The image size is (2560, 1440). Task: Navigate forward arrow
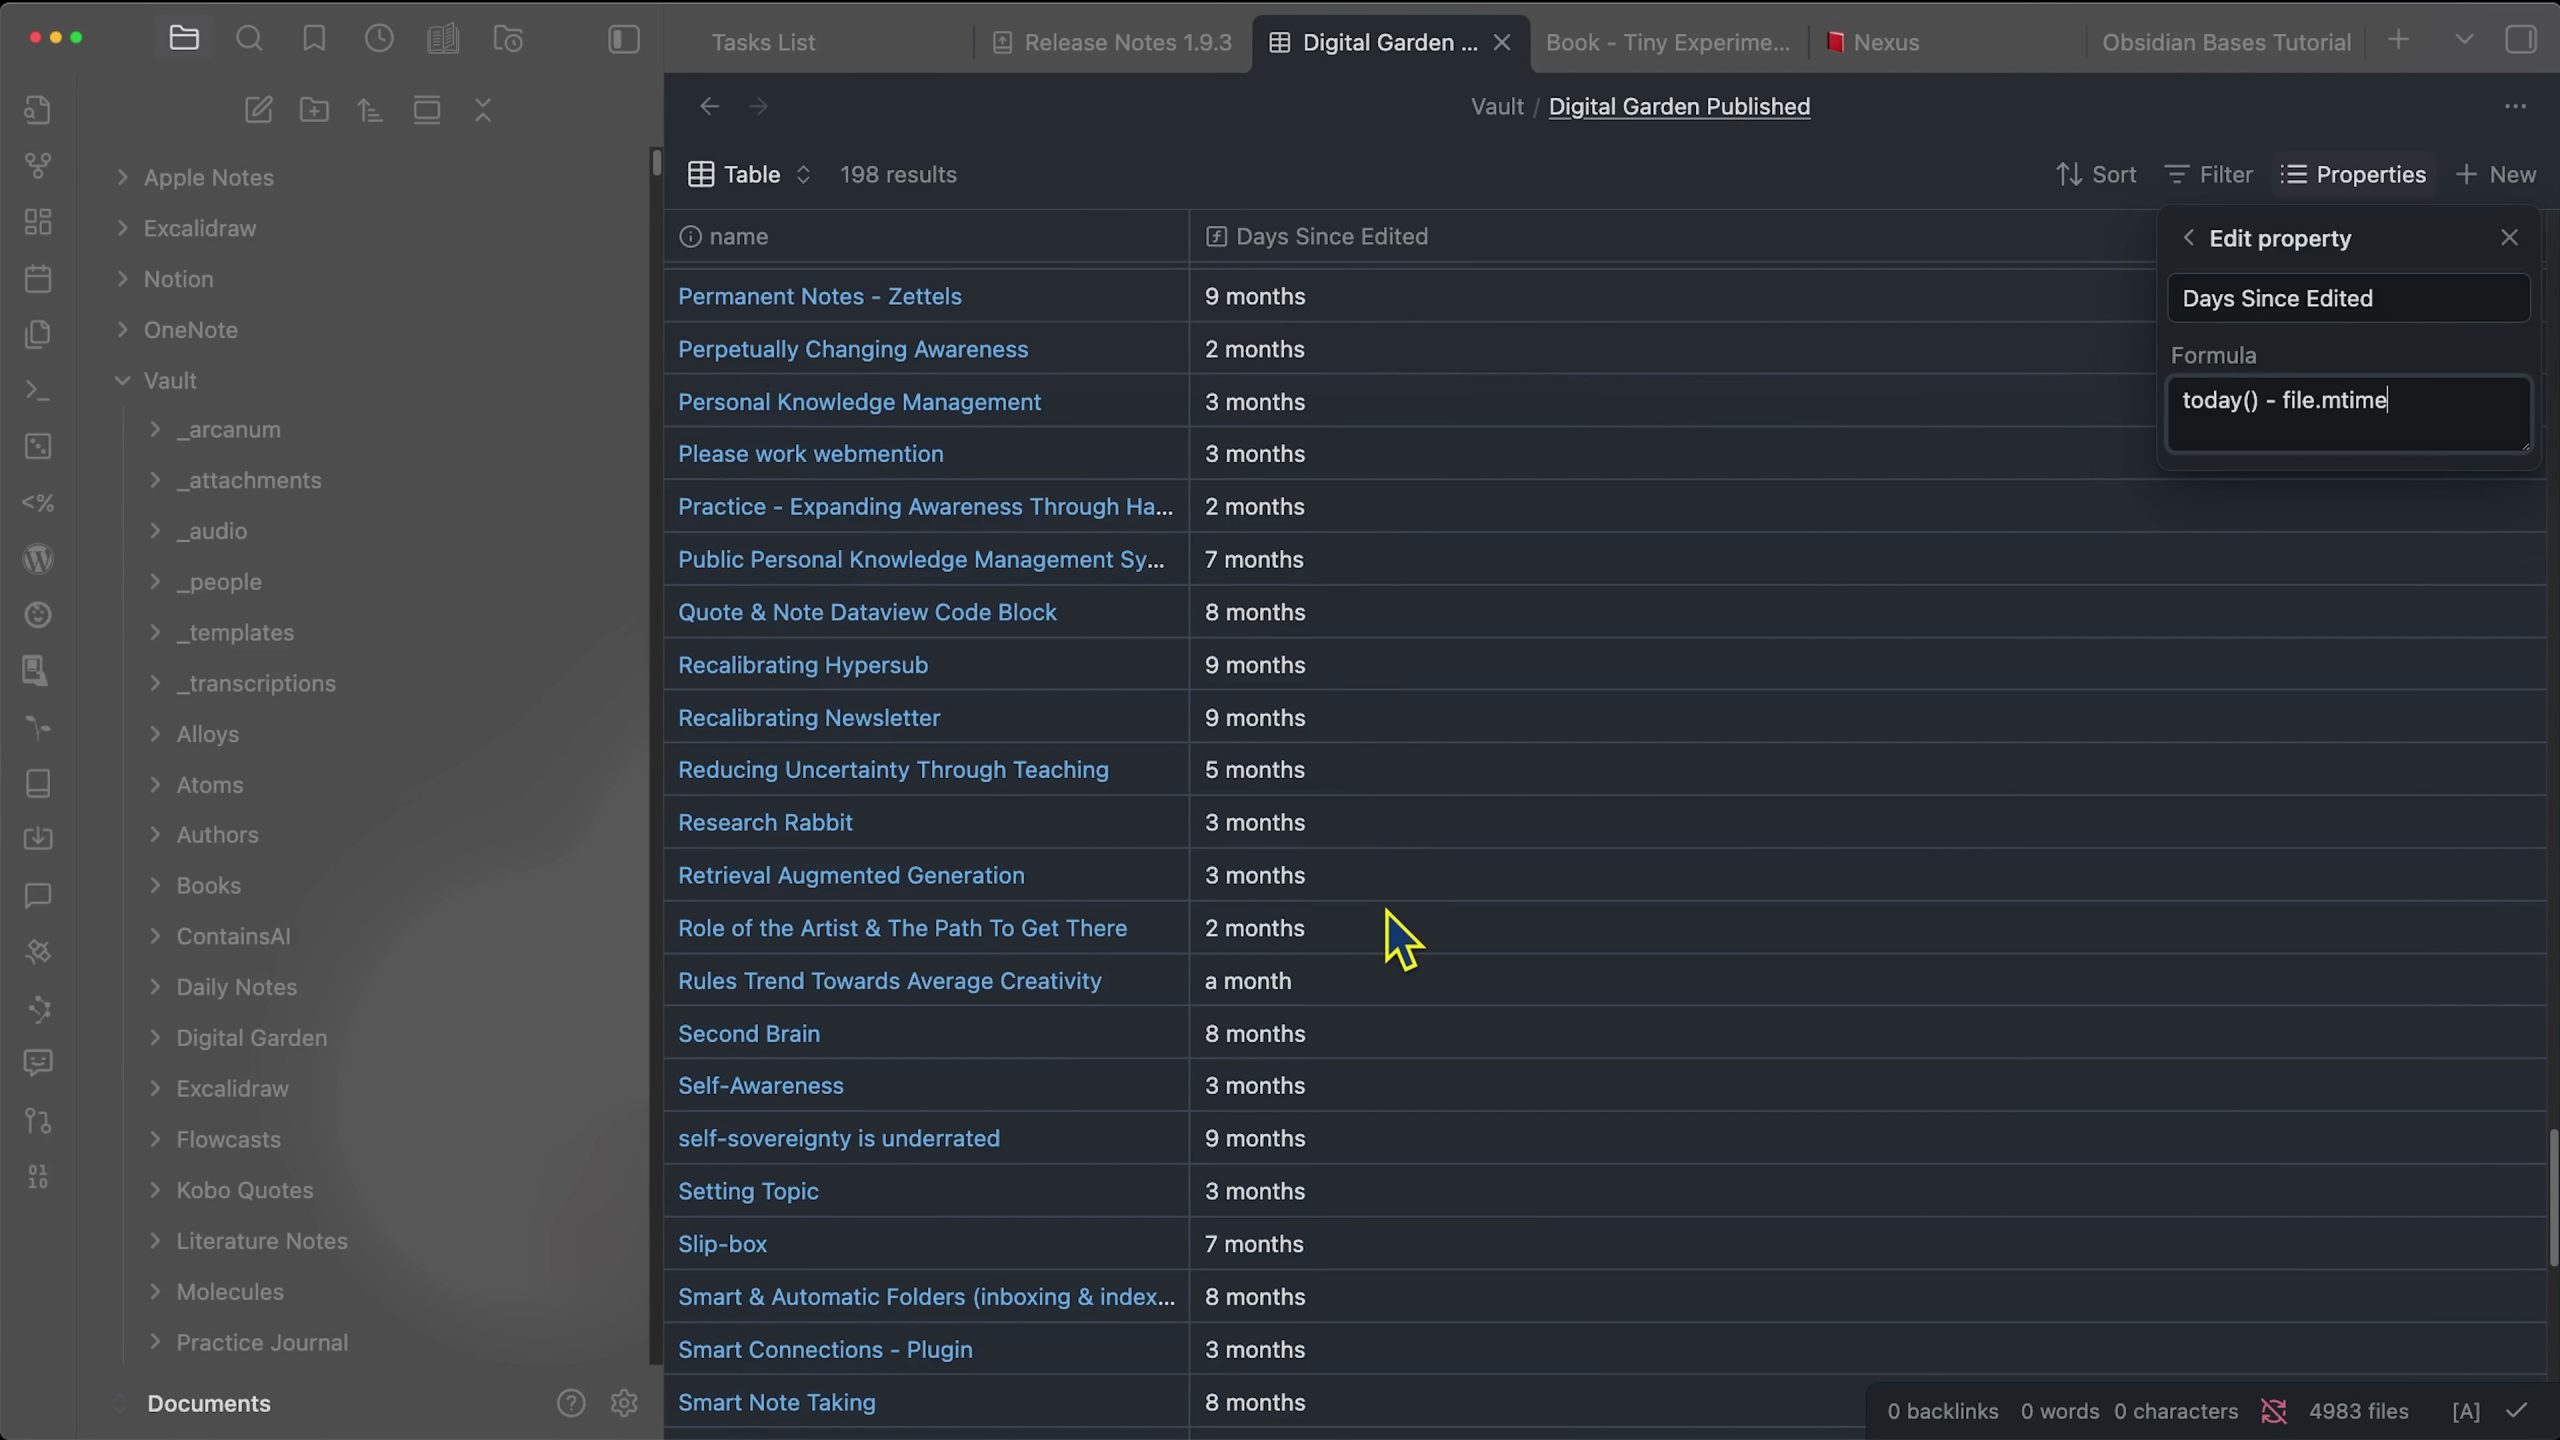[758, 106]
